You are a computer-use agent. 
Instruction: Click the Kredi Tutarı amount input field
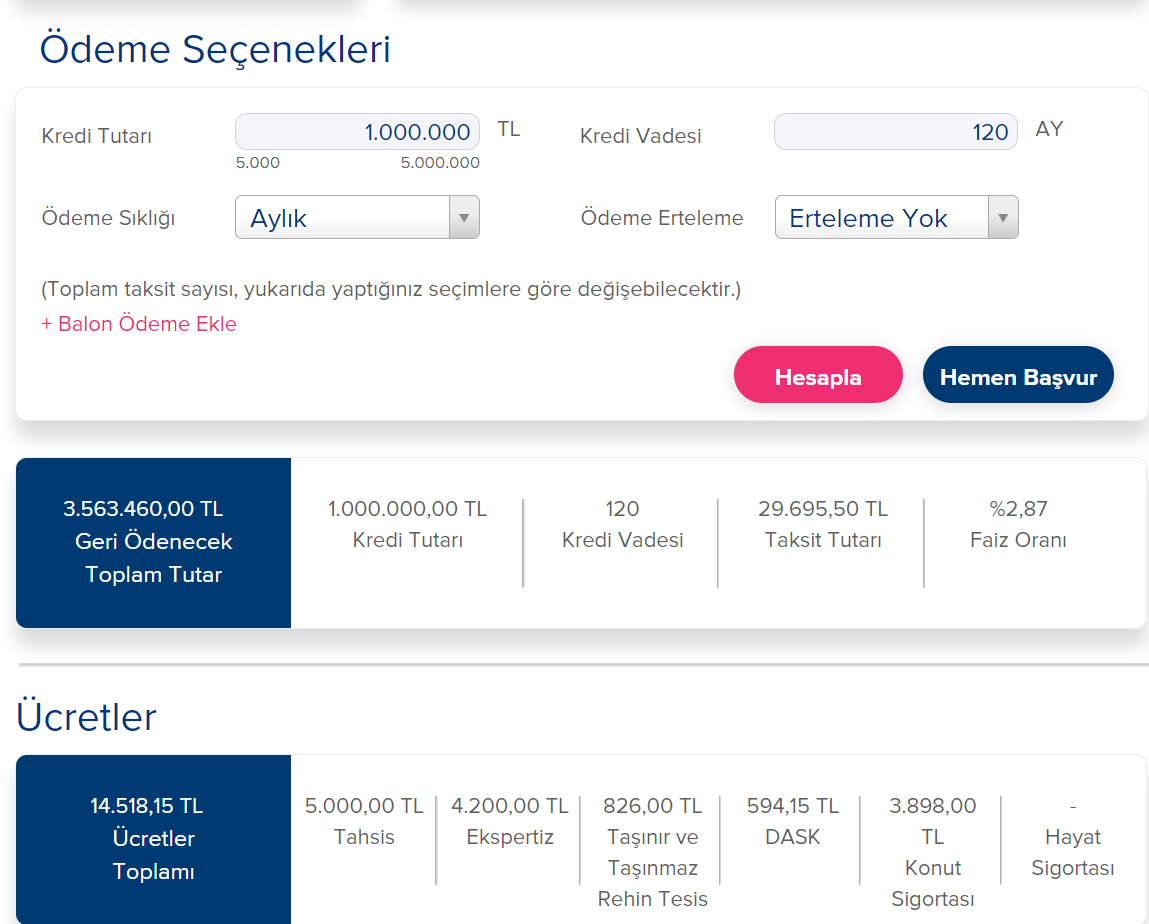coord(357,132)
